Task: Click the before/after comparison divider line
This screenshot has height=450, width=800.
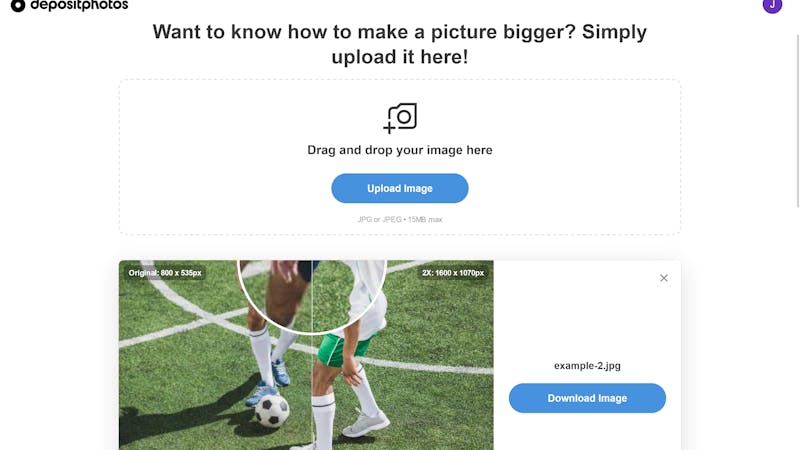Action: 312,355
